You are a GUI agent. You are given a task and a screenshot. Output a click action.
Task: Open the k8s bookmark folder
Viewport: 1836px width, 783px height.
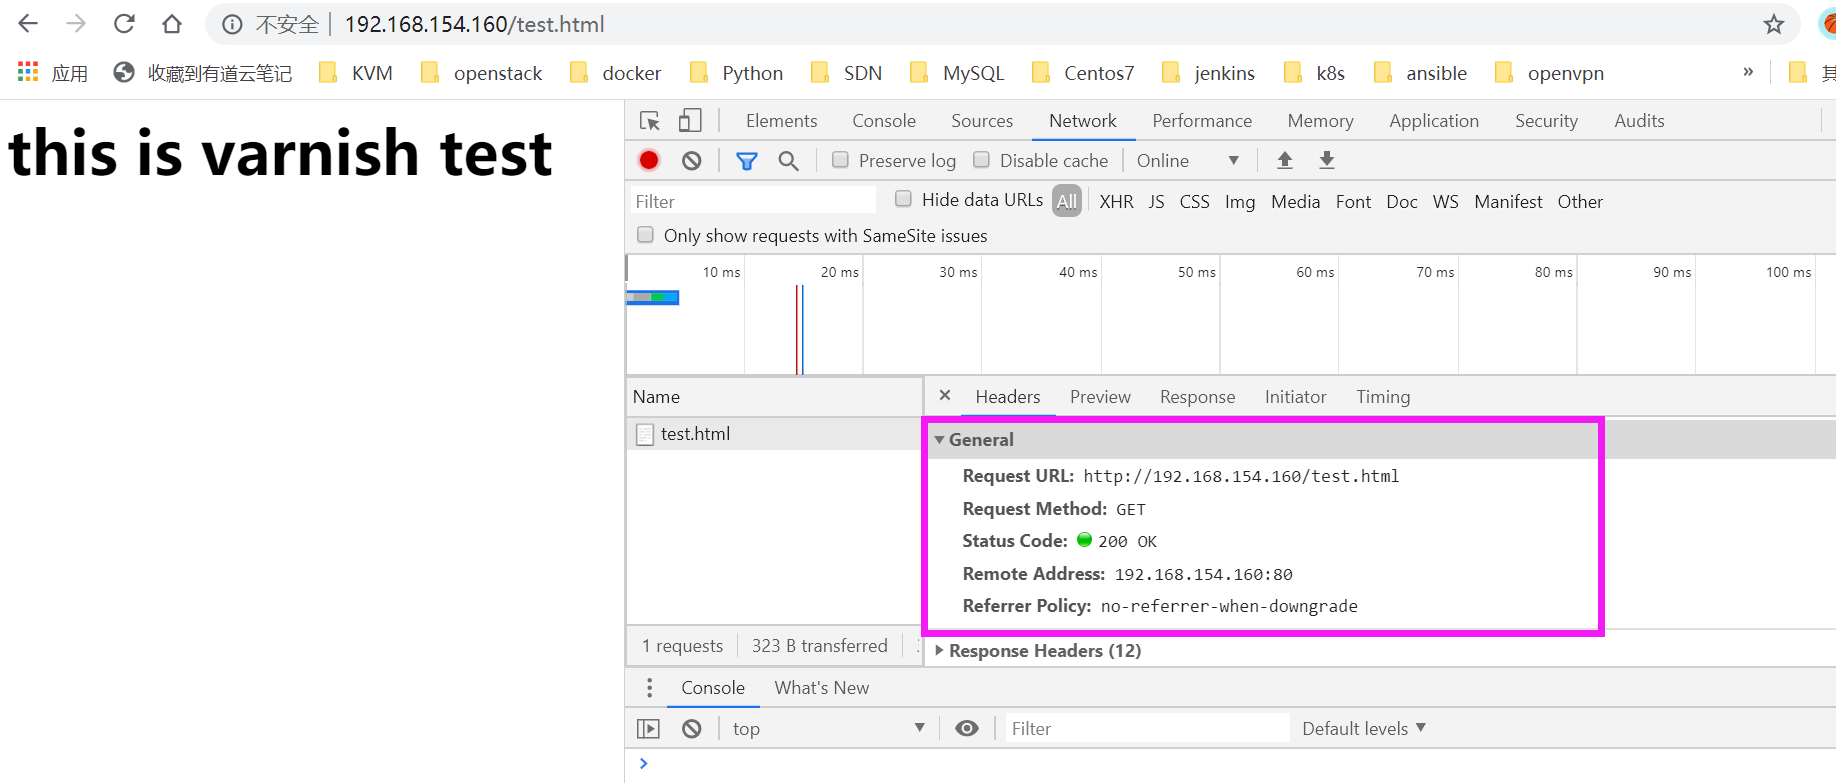(x=1314, y=73)
